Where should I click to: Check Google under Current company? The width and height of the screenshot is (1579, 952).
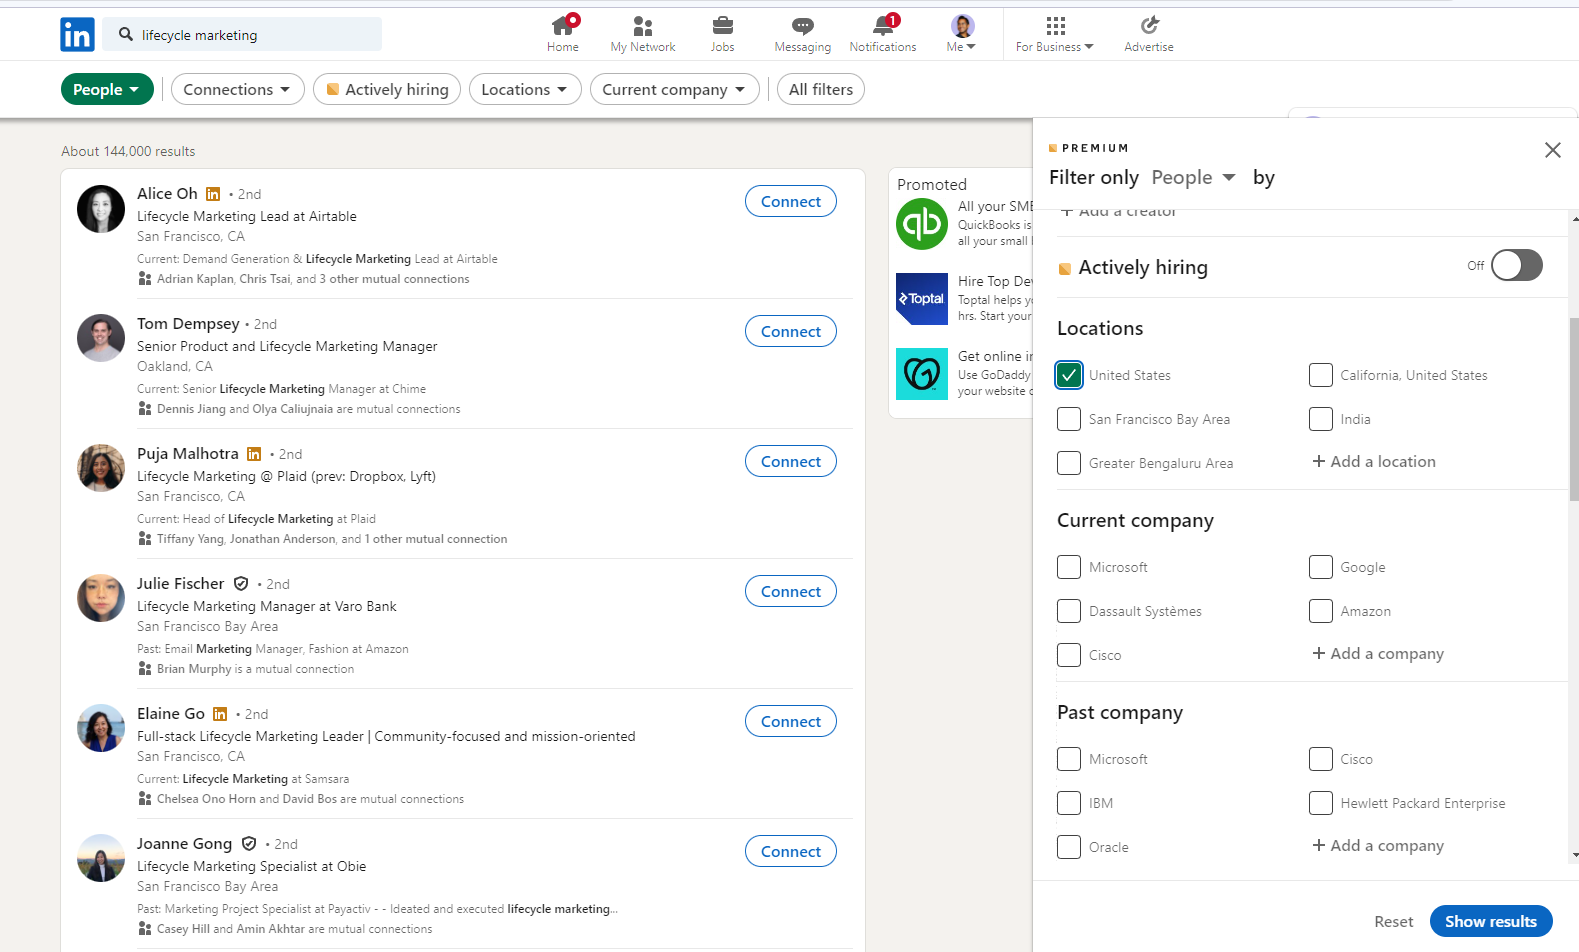point(1321,567)
